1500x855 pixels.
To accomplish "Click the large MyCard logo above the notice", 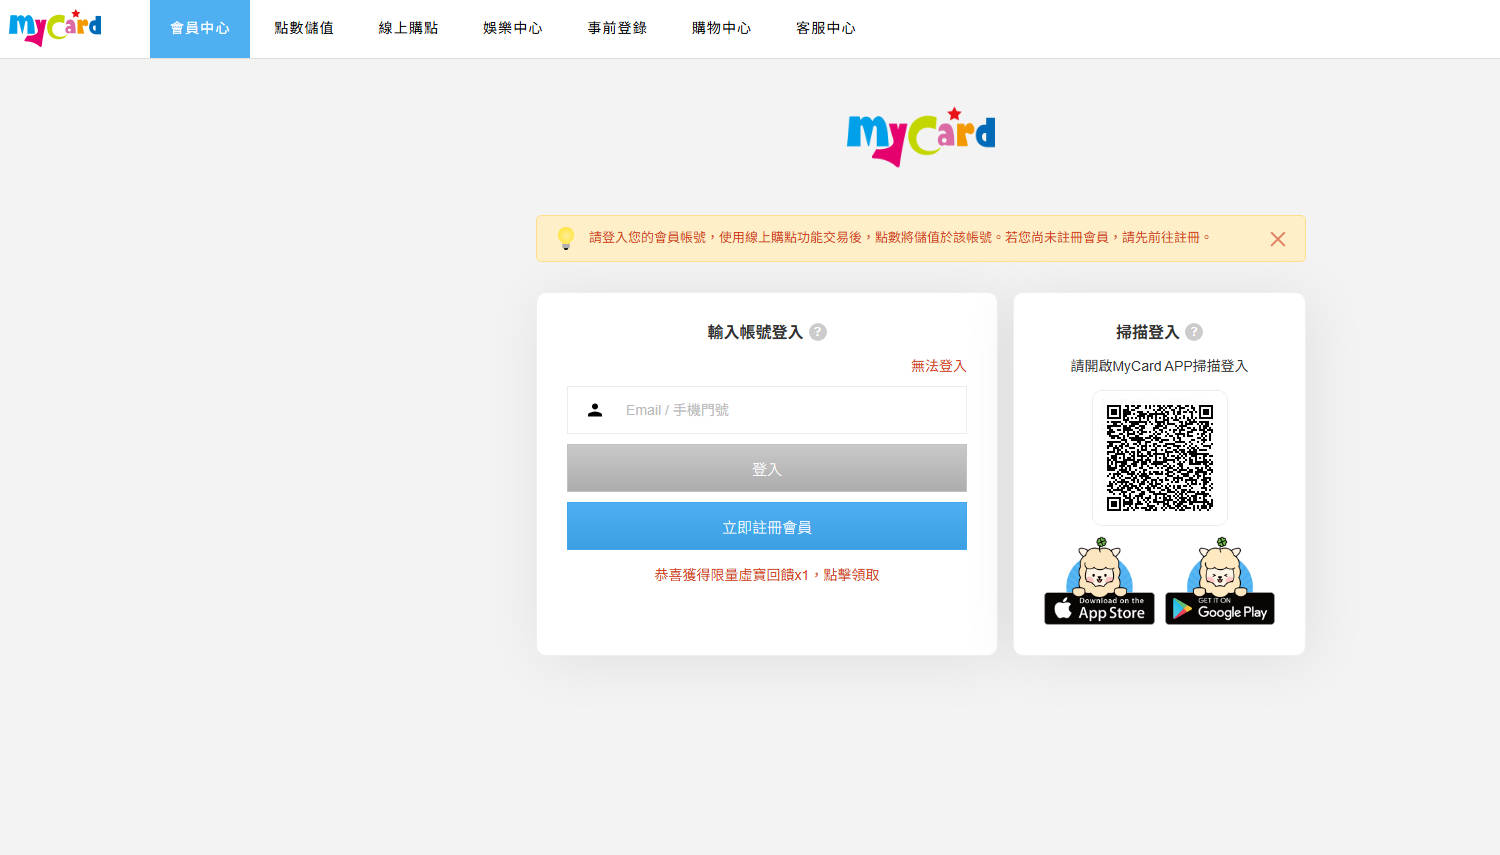I will [920, 137].
